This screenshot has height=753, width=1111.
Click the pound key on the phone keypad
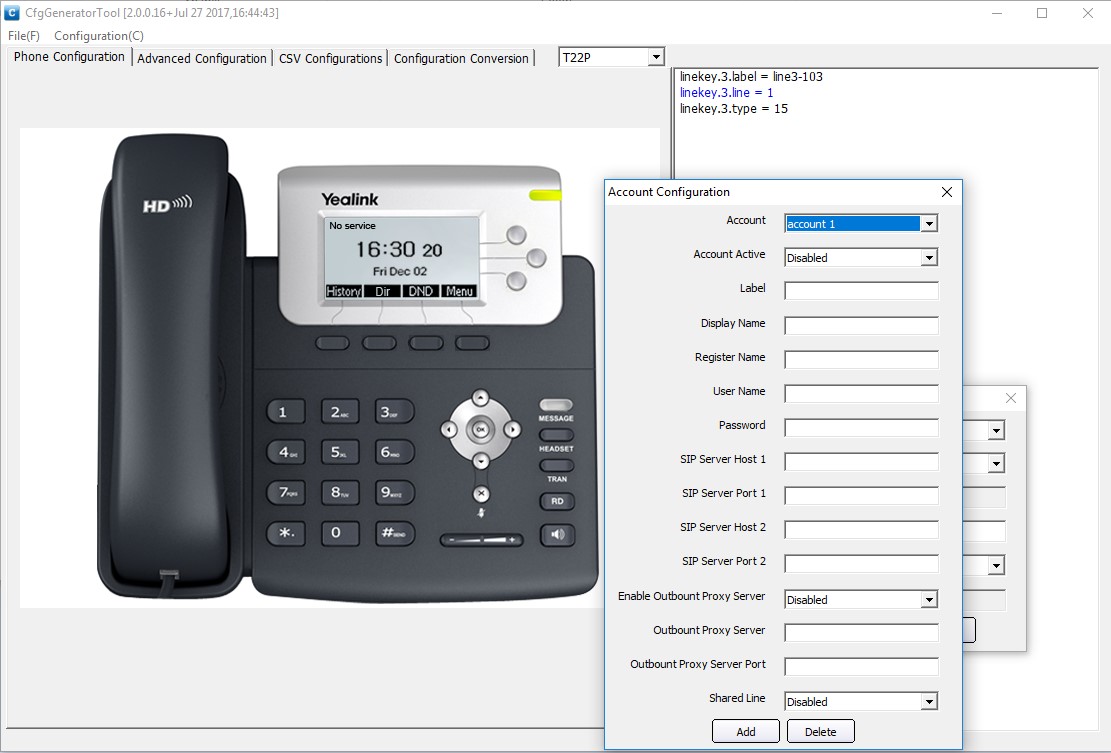point(394,533)
